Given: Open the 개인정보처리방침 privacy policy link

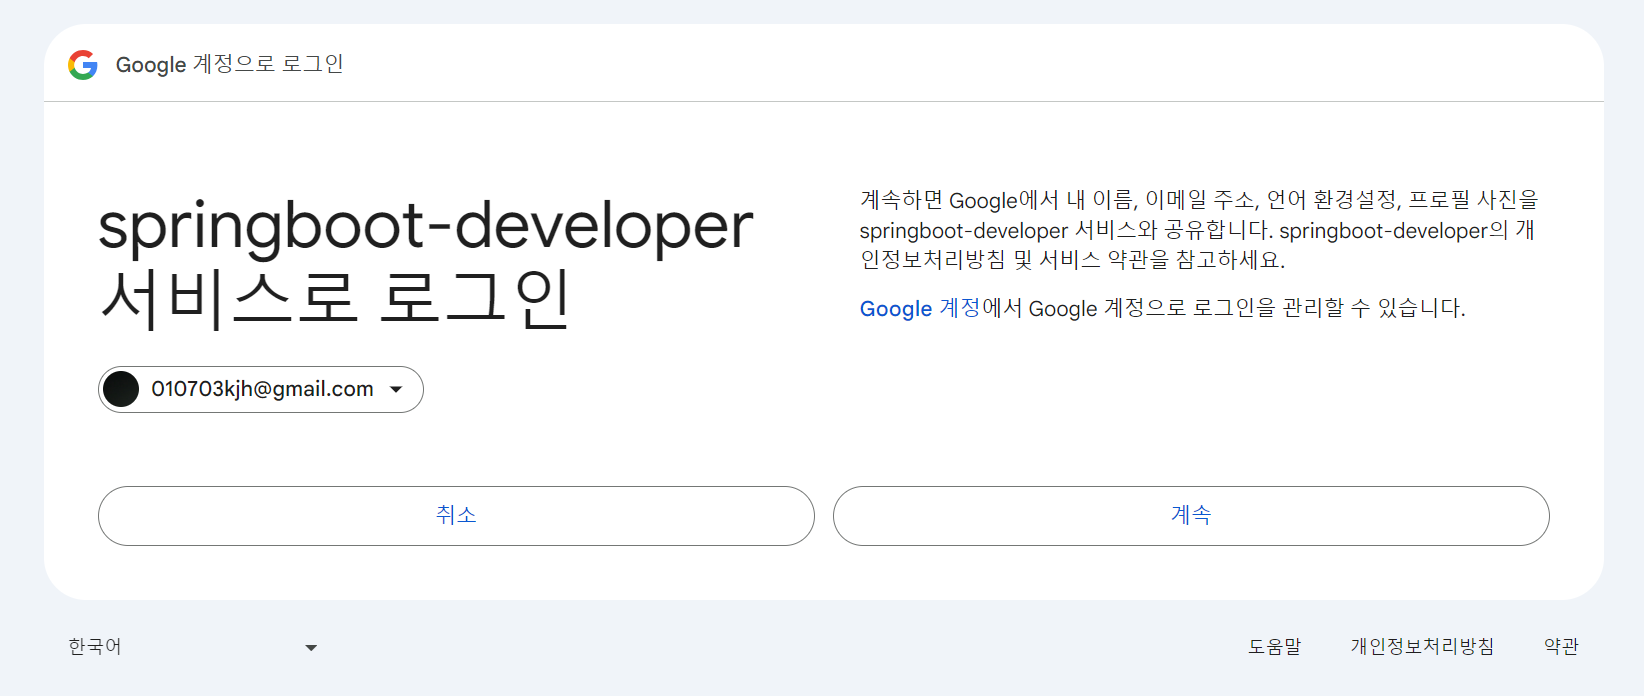Looking at the screenshot, I should (1422, 647).
